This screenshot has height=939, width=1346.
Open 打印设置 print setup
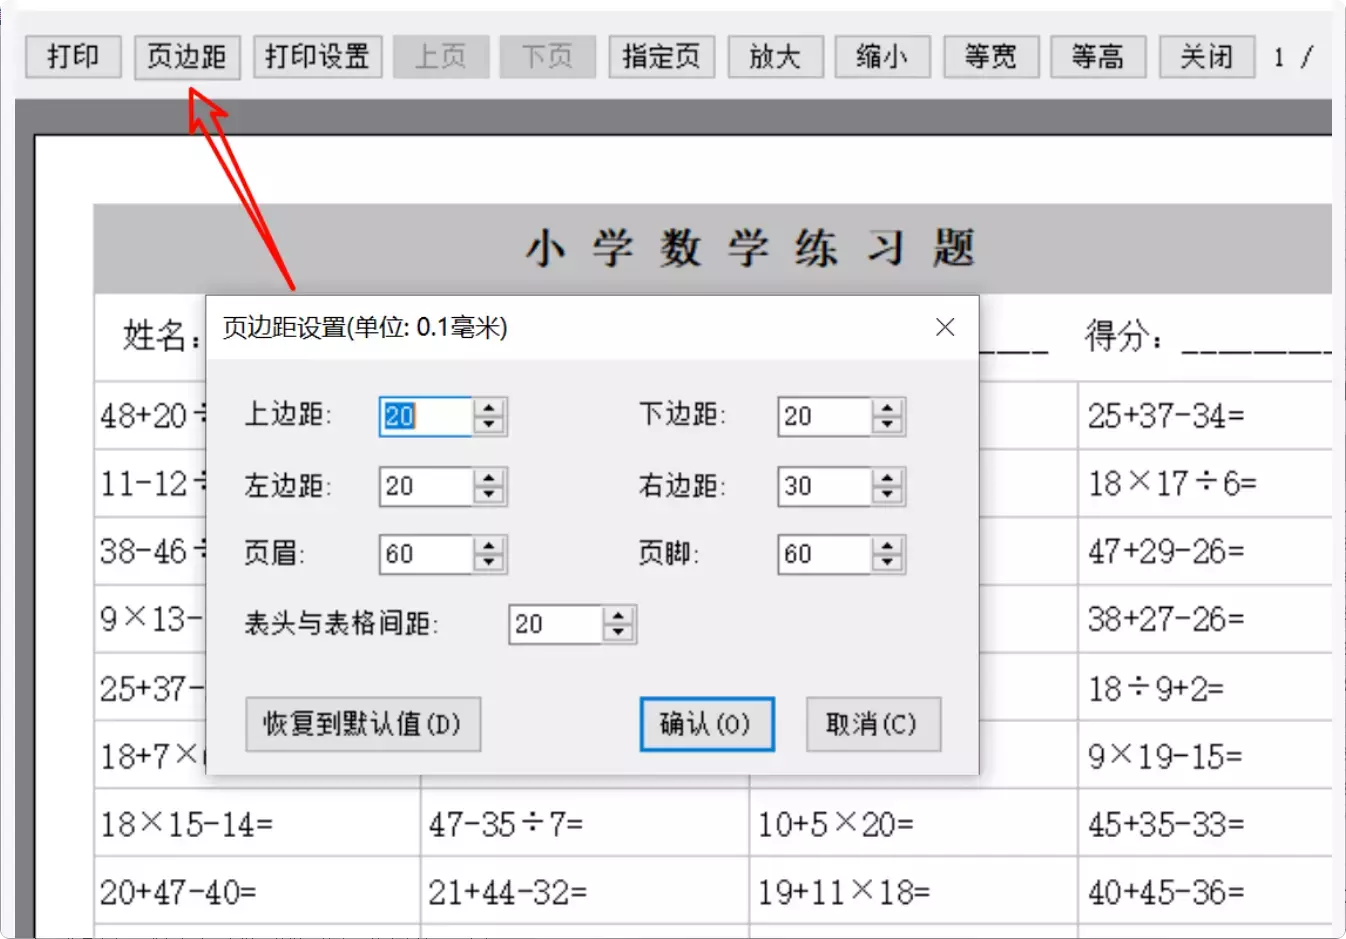click(317, 57)
